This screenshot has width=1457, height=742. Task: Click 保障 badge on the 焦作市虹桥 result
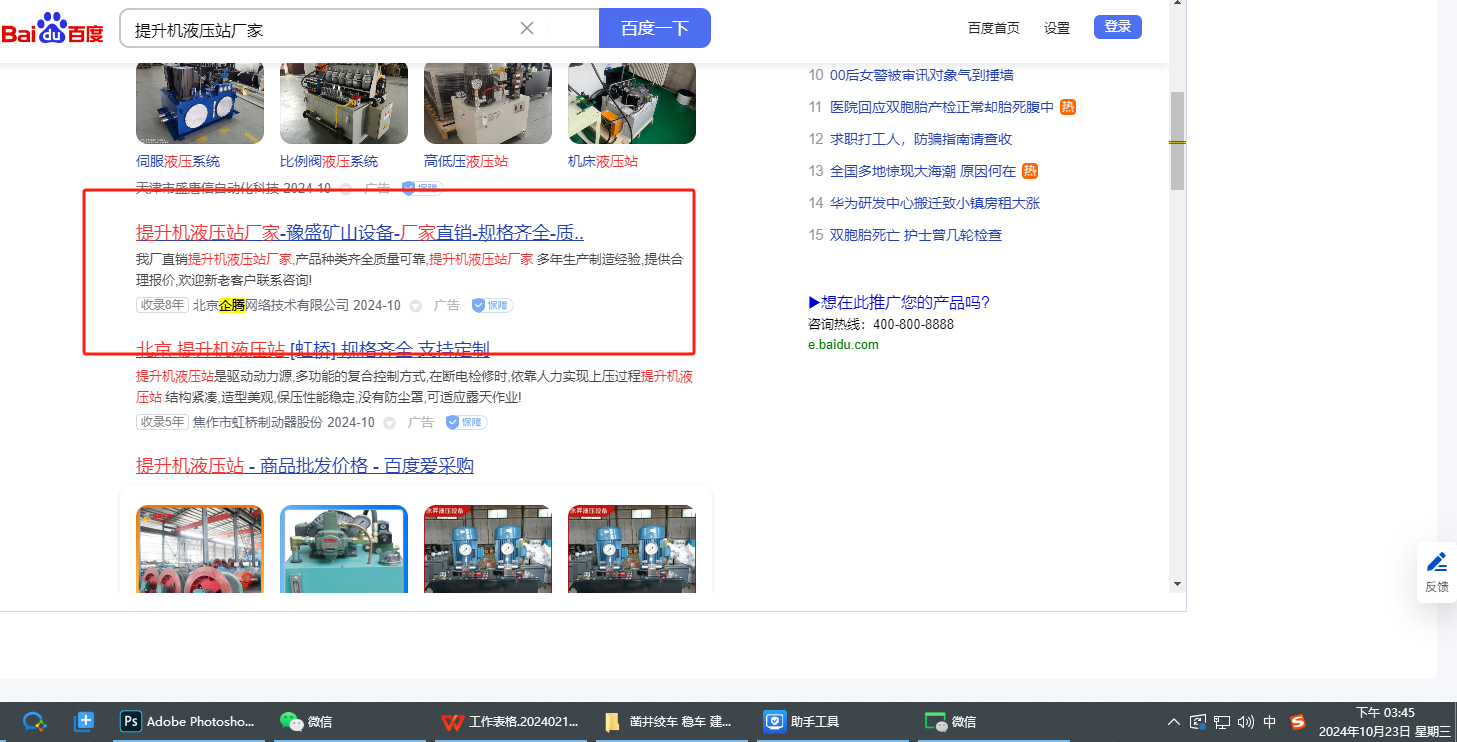click(467, 422)
